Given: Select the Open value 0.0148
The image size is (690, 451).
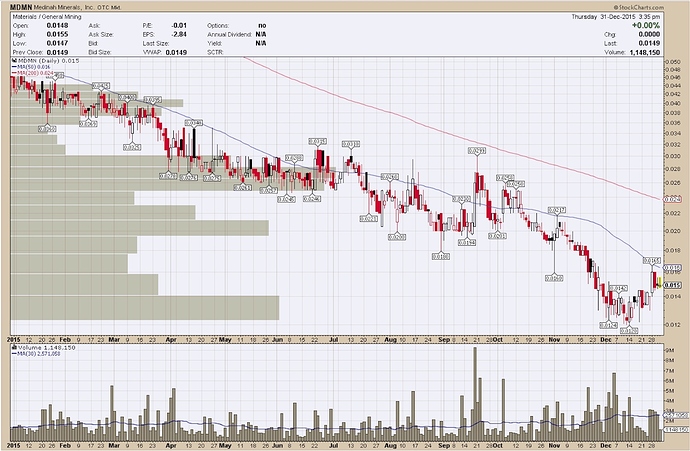Looking at the screenshot, I should [57, 26].
